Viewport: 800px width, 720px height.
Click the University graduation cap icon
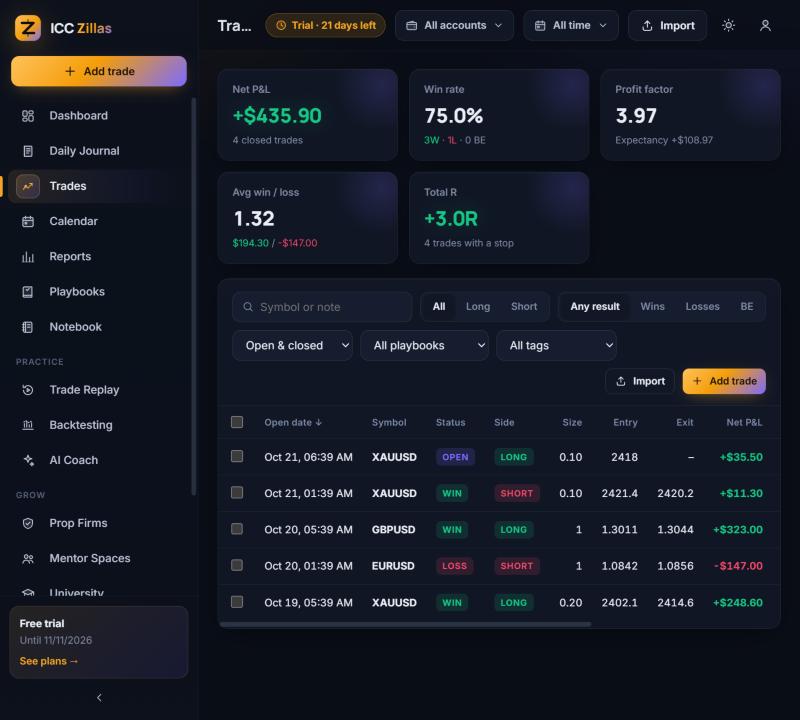[x=28, y=592]
